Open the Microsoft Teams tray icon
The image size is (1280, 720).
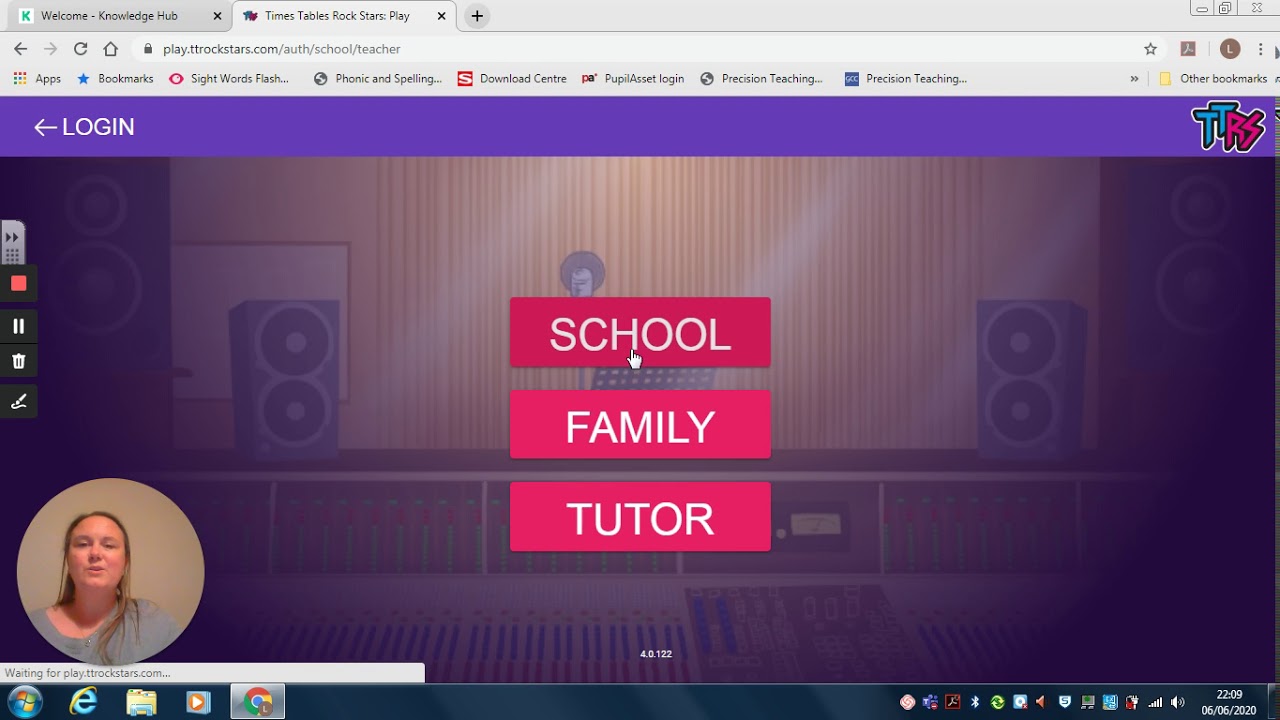930,702
